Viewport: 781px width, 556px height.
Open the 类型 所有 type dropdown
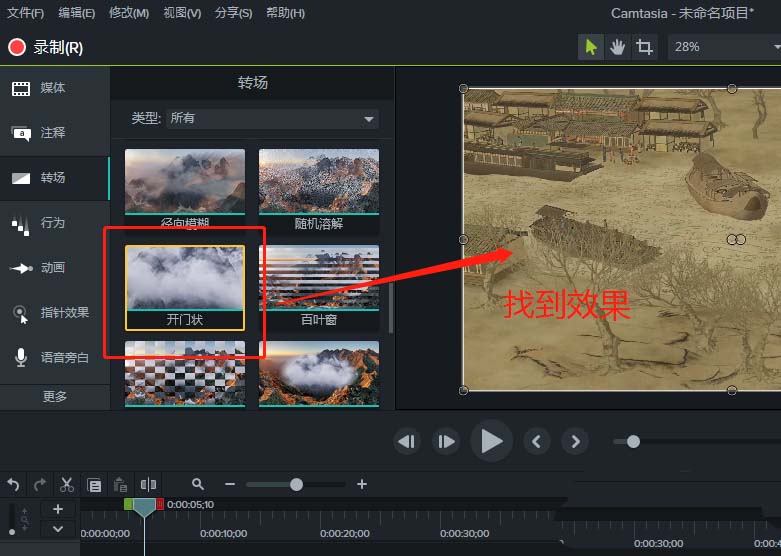click(272, 119)
